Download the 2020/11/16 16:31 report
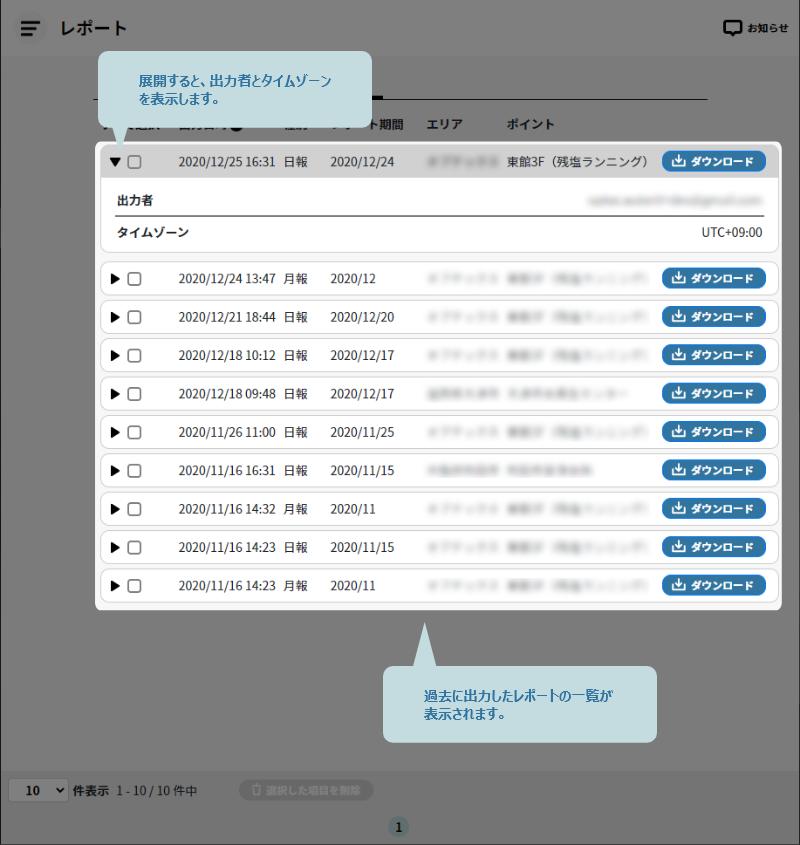 [713, 470]
